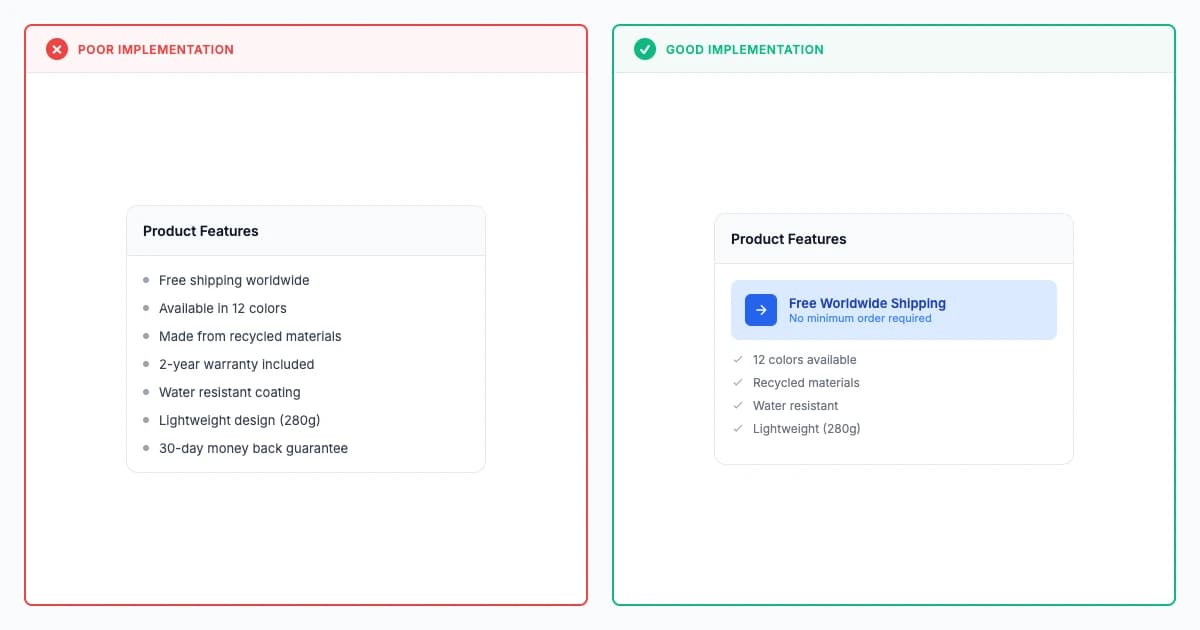Select the Free Worldwide Shipping highlighted banner
This screenshot has height=630, width=1200.
pyautogui.click(x=894, y=310)
